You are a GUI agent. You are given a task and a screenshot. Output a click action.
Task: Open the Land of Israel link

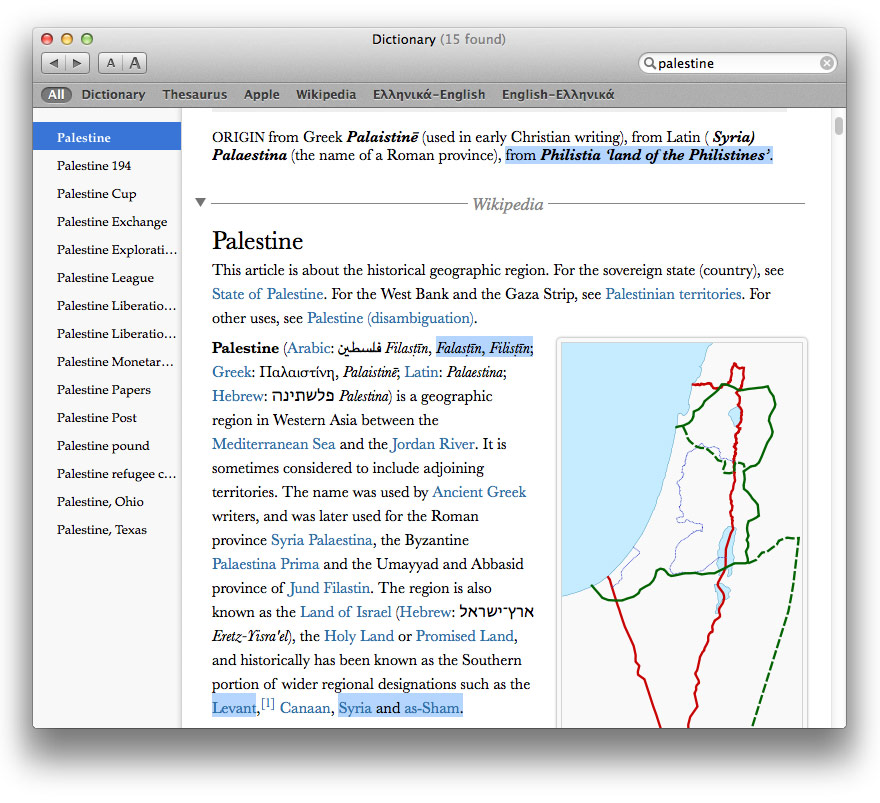coord(346,612)
